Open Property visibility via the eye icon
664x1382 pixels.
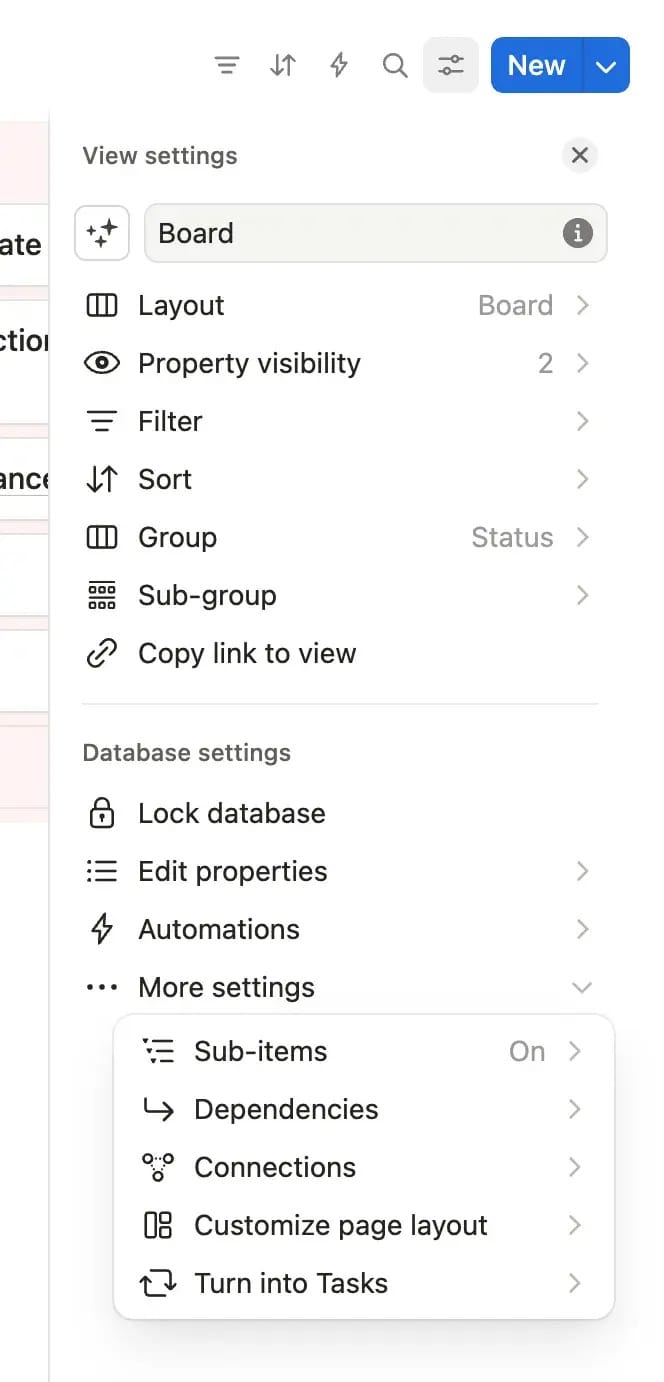click(x=102, y=363)
